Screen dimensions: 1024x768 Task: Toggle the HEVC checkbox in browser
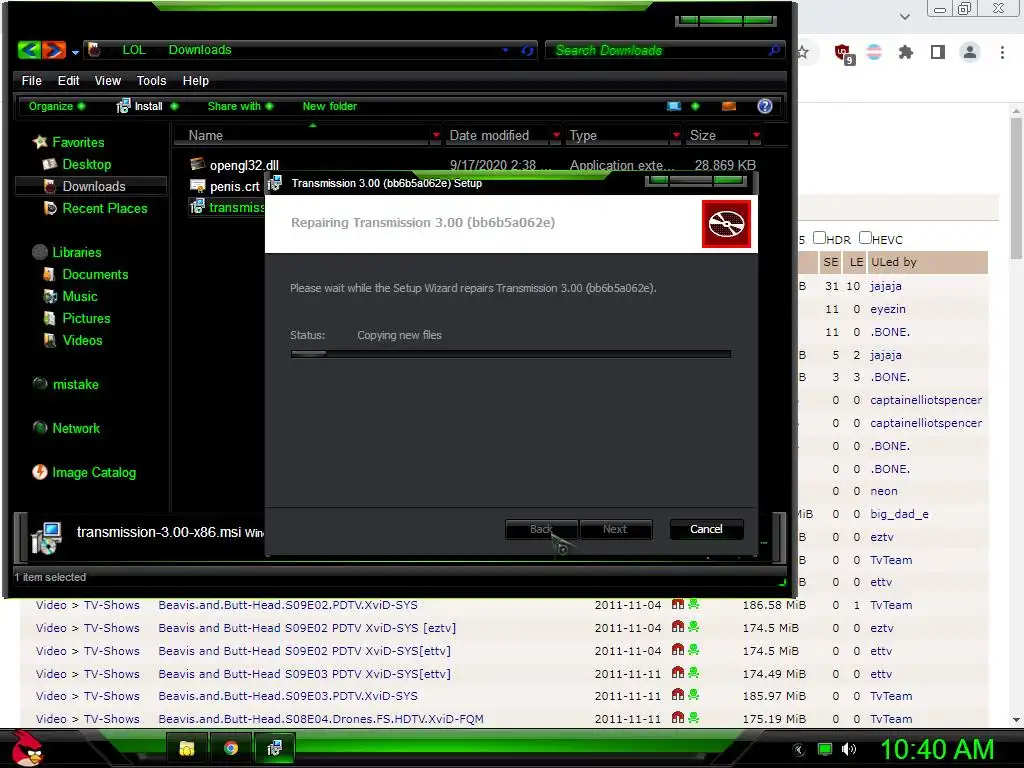coord(865,238)
